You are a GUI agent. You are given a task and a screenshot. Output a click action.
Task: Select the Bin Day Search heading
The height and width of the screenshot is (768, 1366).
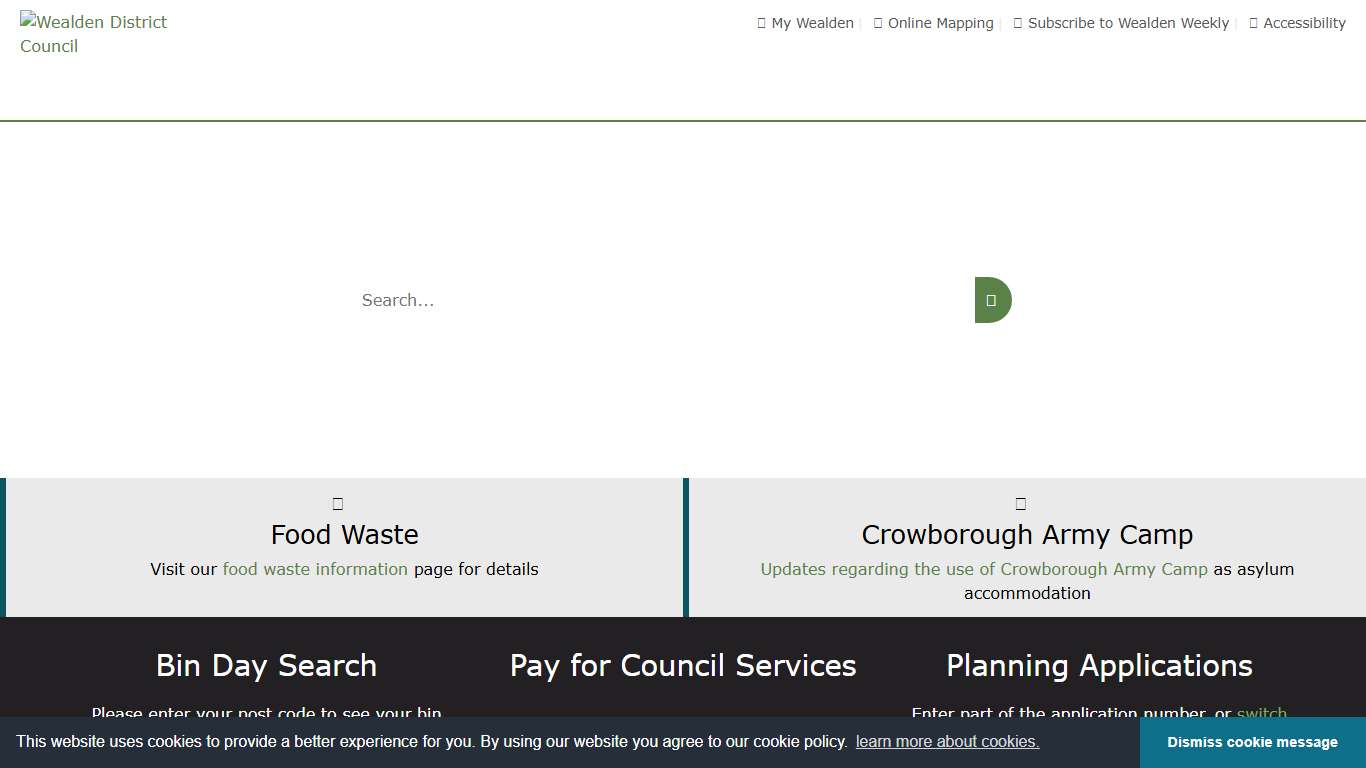click(x=265, y=665)
